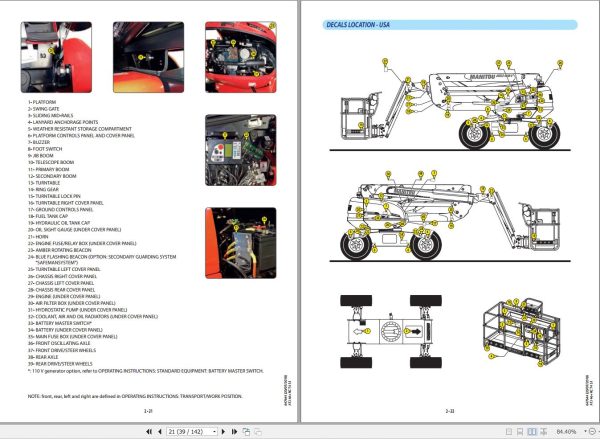Image resolution: width=600 pixels, height=439 pixels.
Task: Click page number 2-21 footer
Action: click(x=148, y=411)
